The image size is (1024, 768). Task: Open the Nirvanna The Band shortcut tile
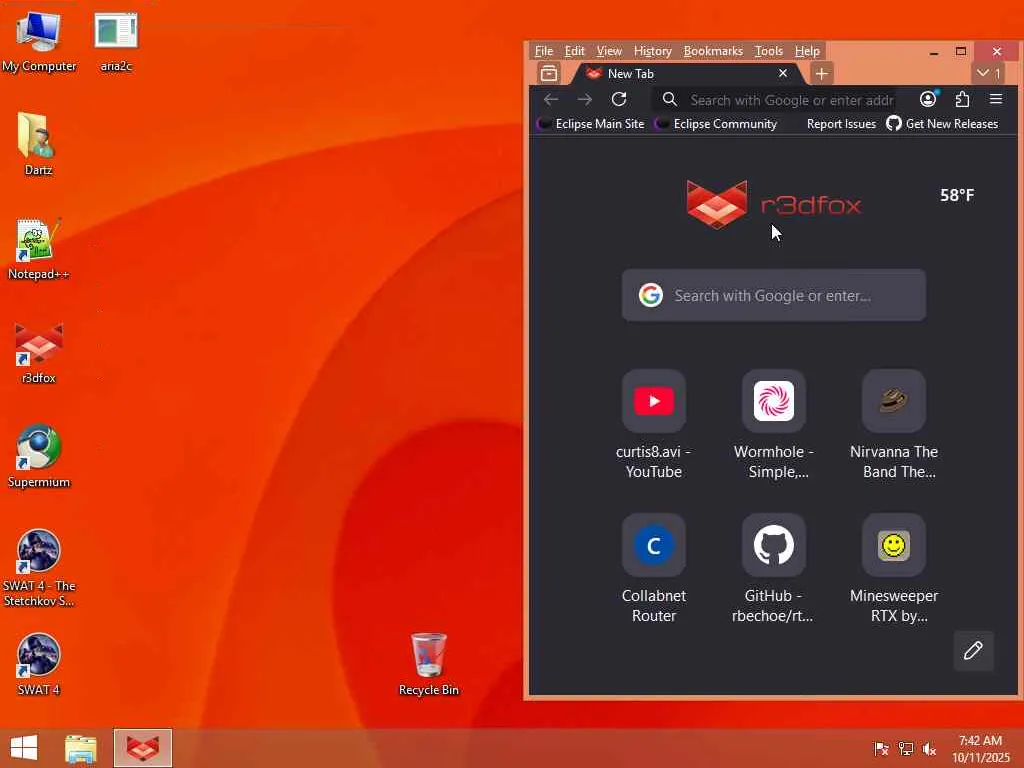894,424
